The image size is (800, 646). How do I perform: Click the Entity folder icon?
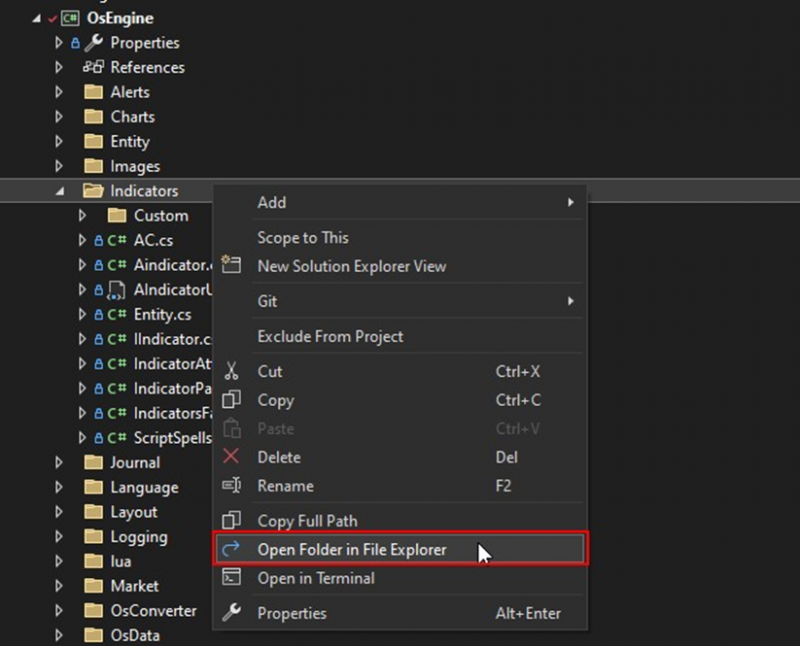click(93, 141)
